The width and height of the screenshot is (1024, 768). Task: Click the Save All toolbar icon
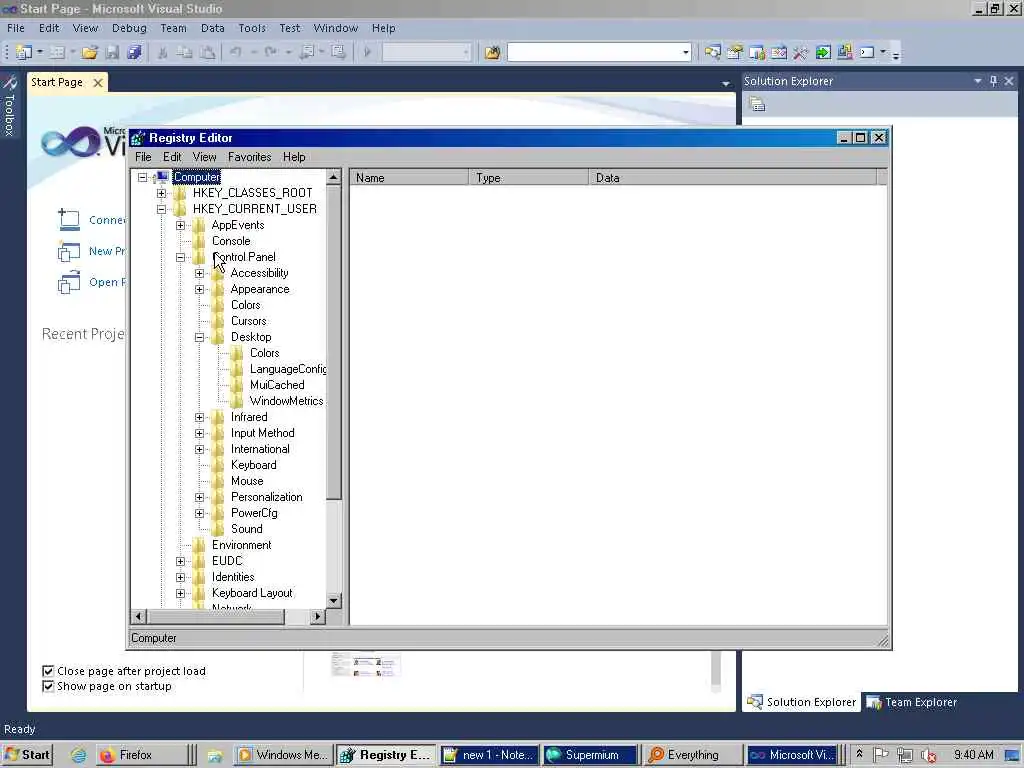[x=135, y=52]
